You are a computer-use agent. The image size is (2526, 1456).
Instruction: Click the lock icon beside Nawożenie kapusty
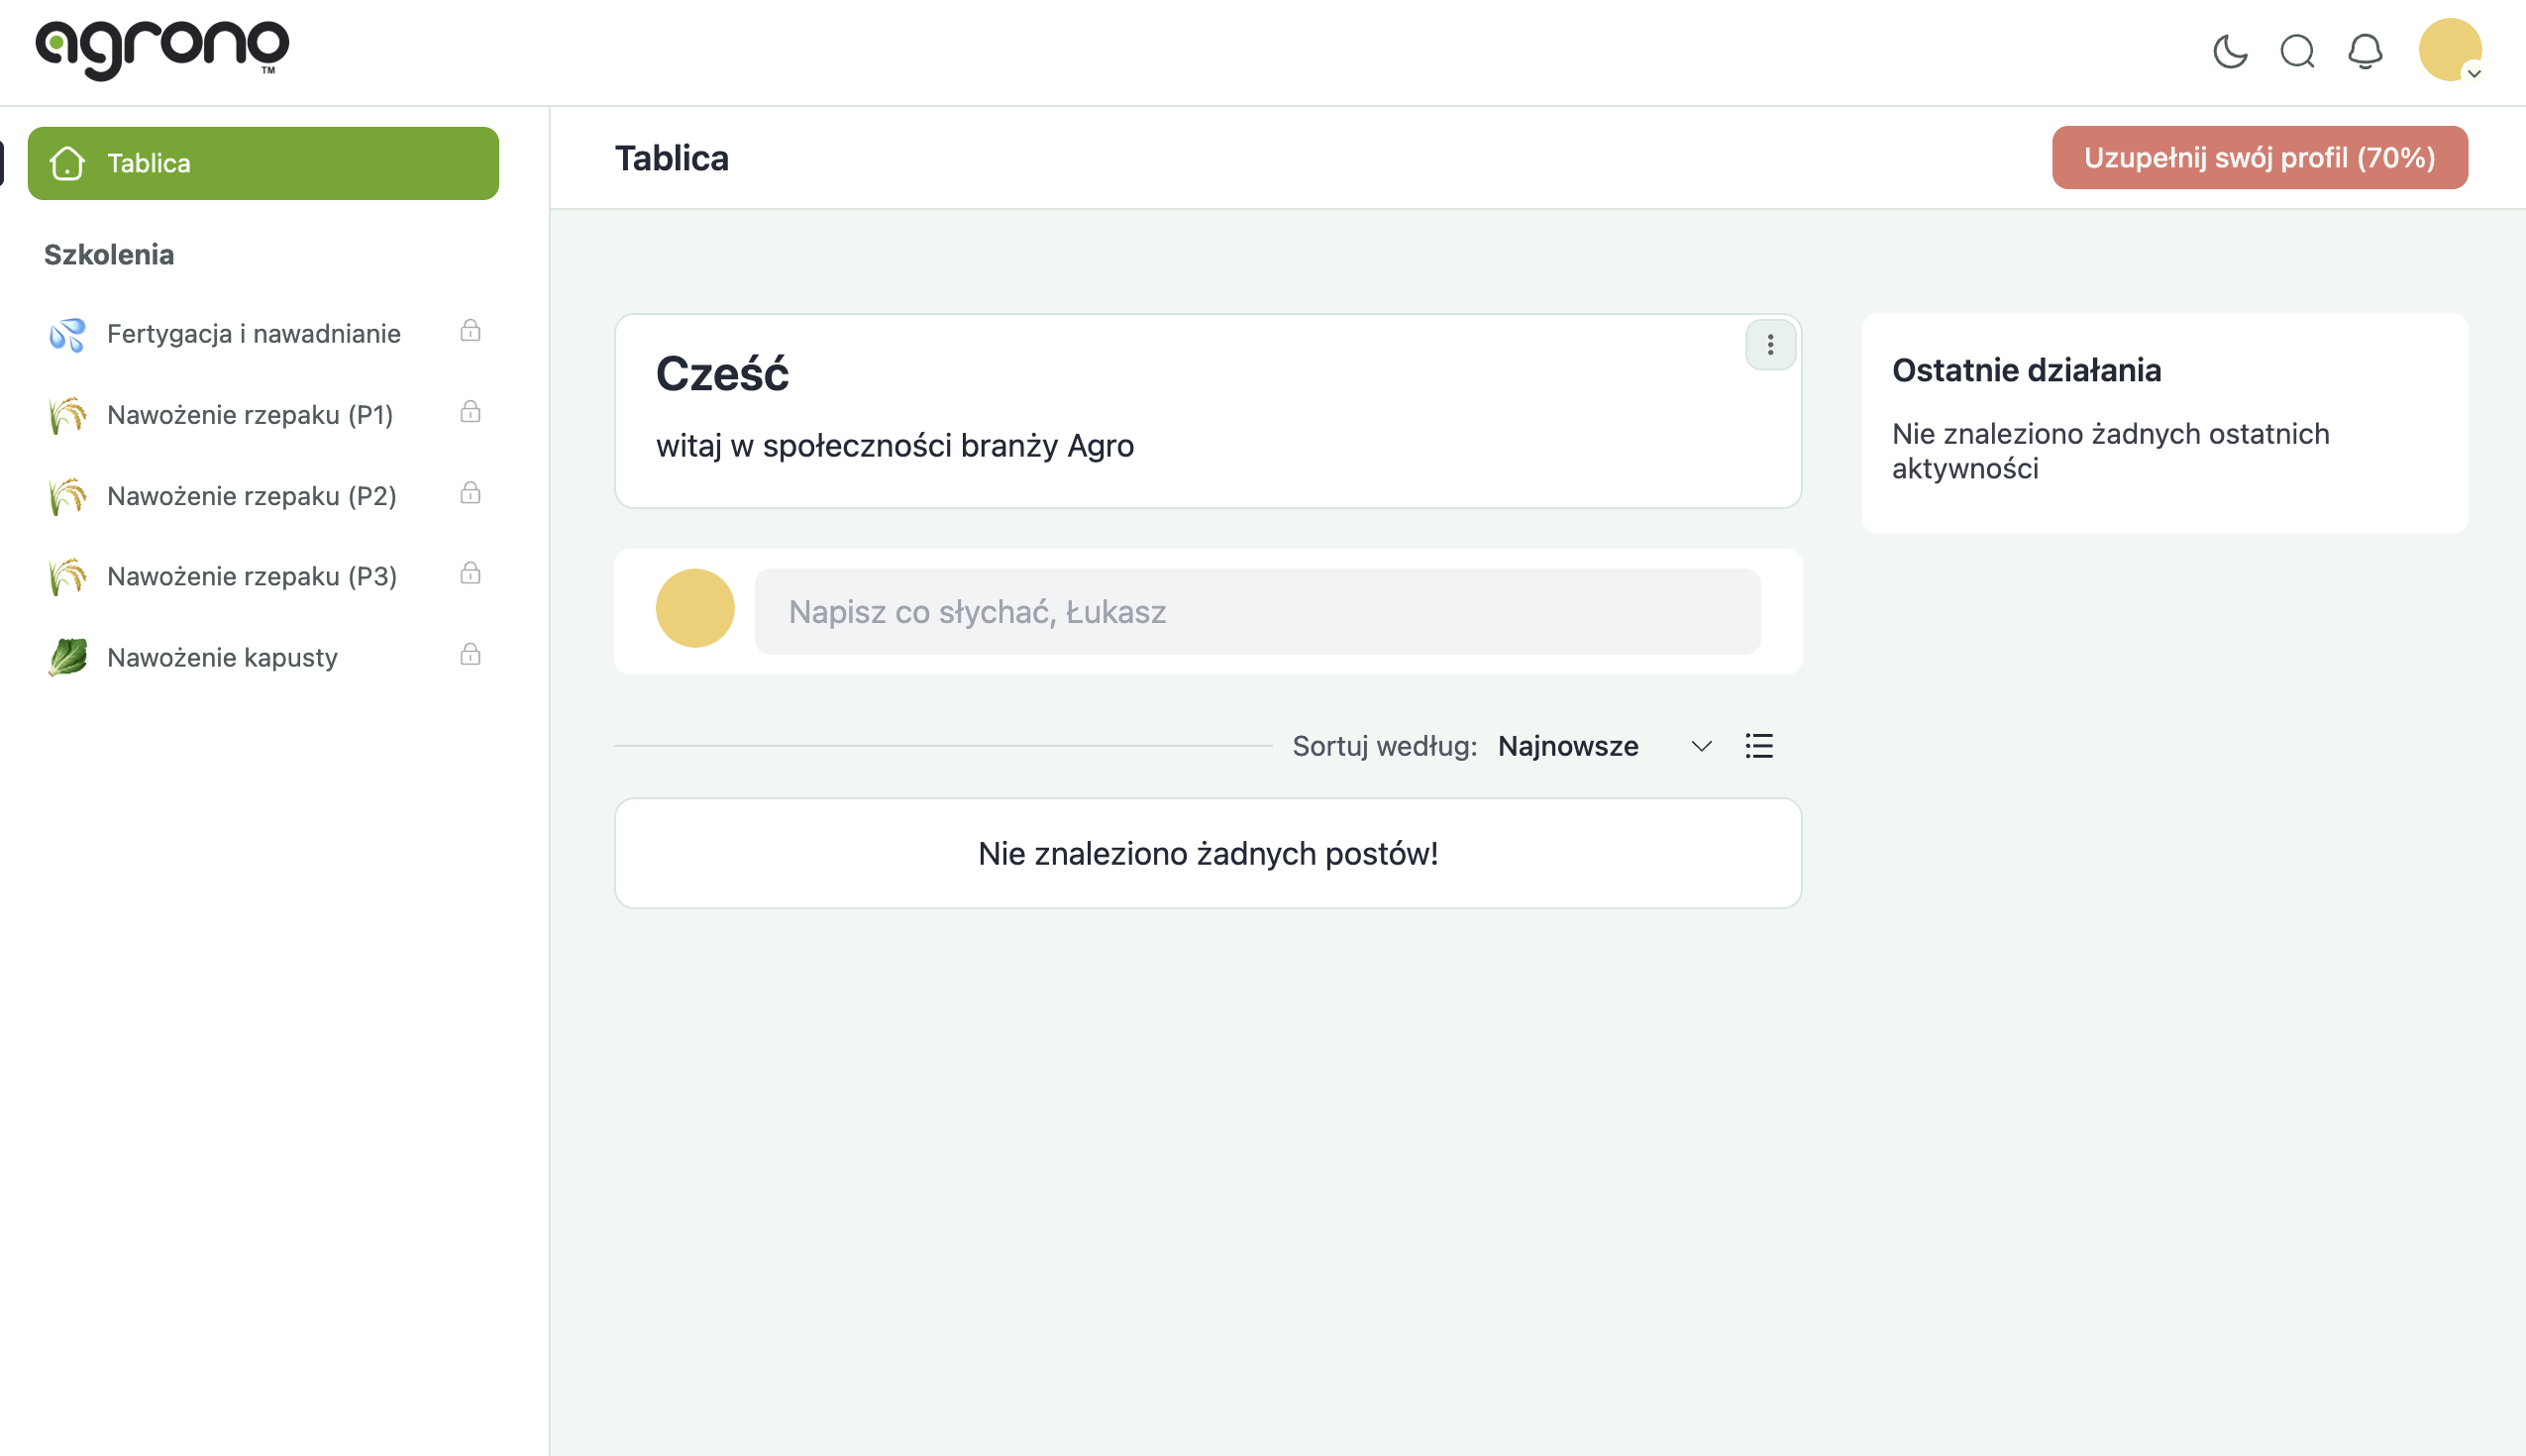click(x=470, y=655)
